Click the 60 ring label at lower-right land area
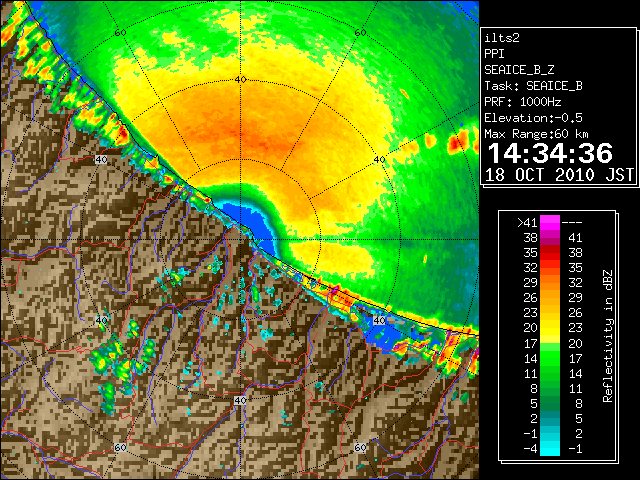The height and width of the screenshot is (480, 640). [360, 448]
